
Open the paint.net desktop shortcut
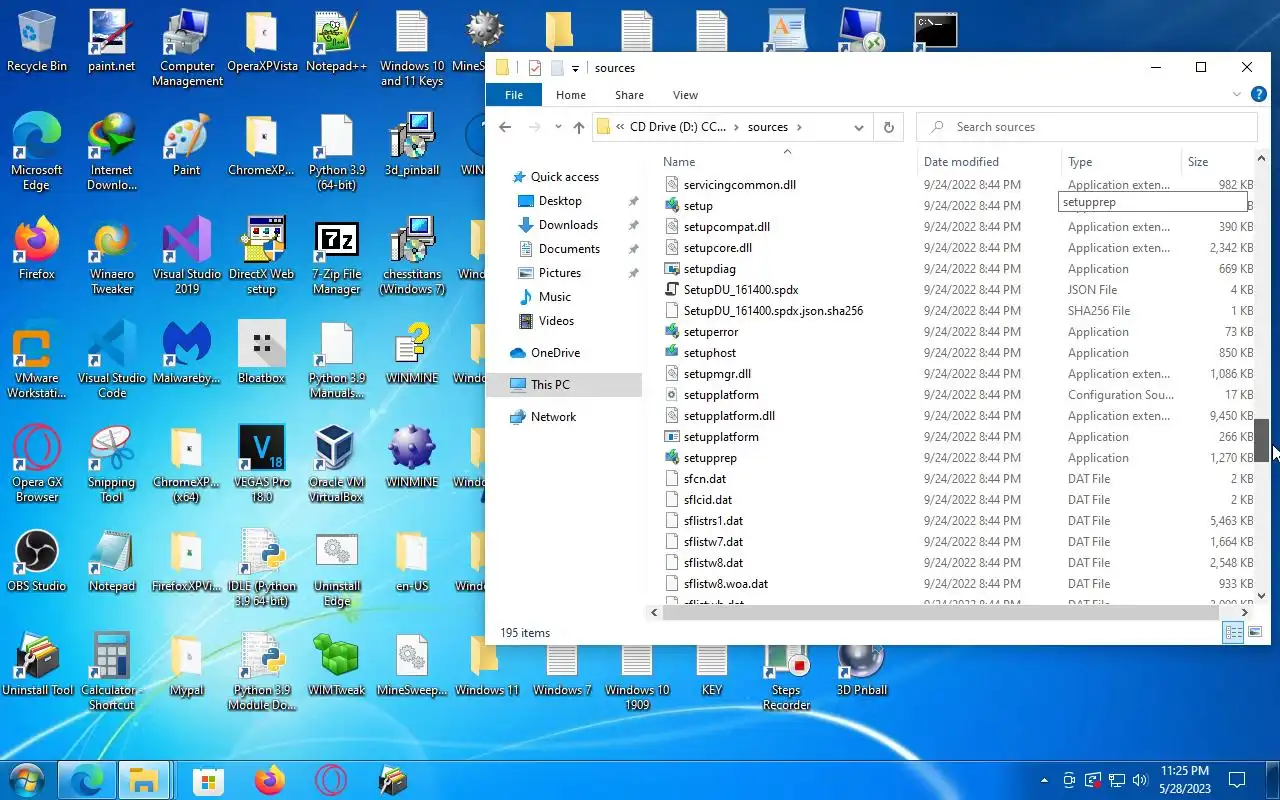[112, 42]
